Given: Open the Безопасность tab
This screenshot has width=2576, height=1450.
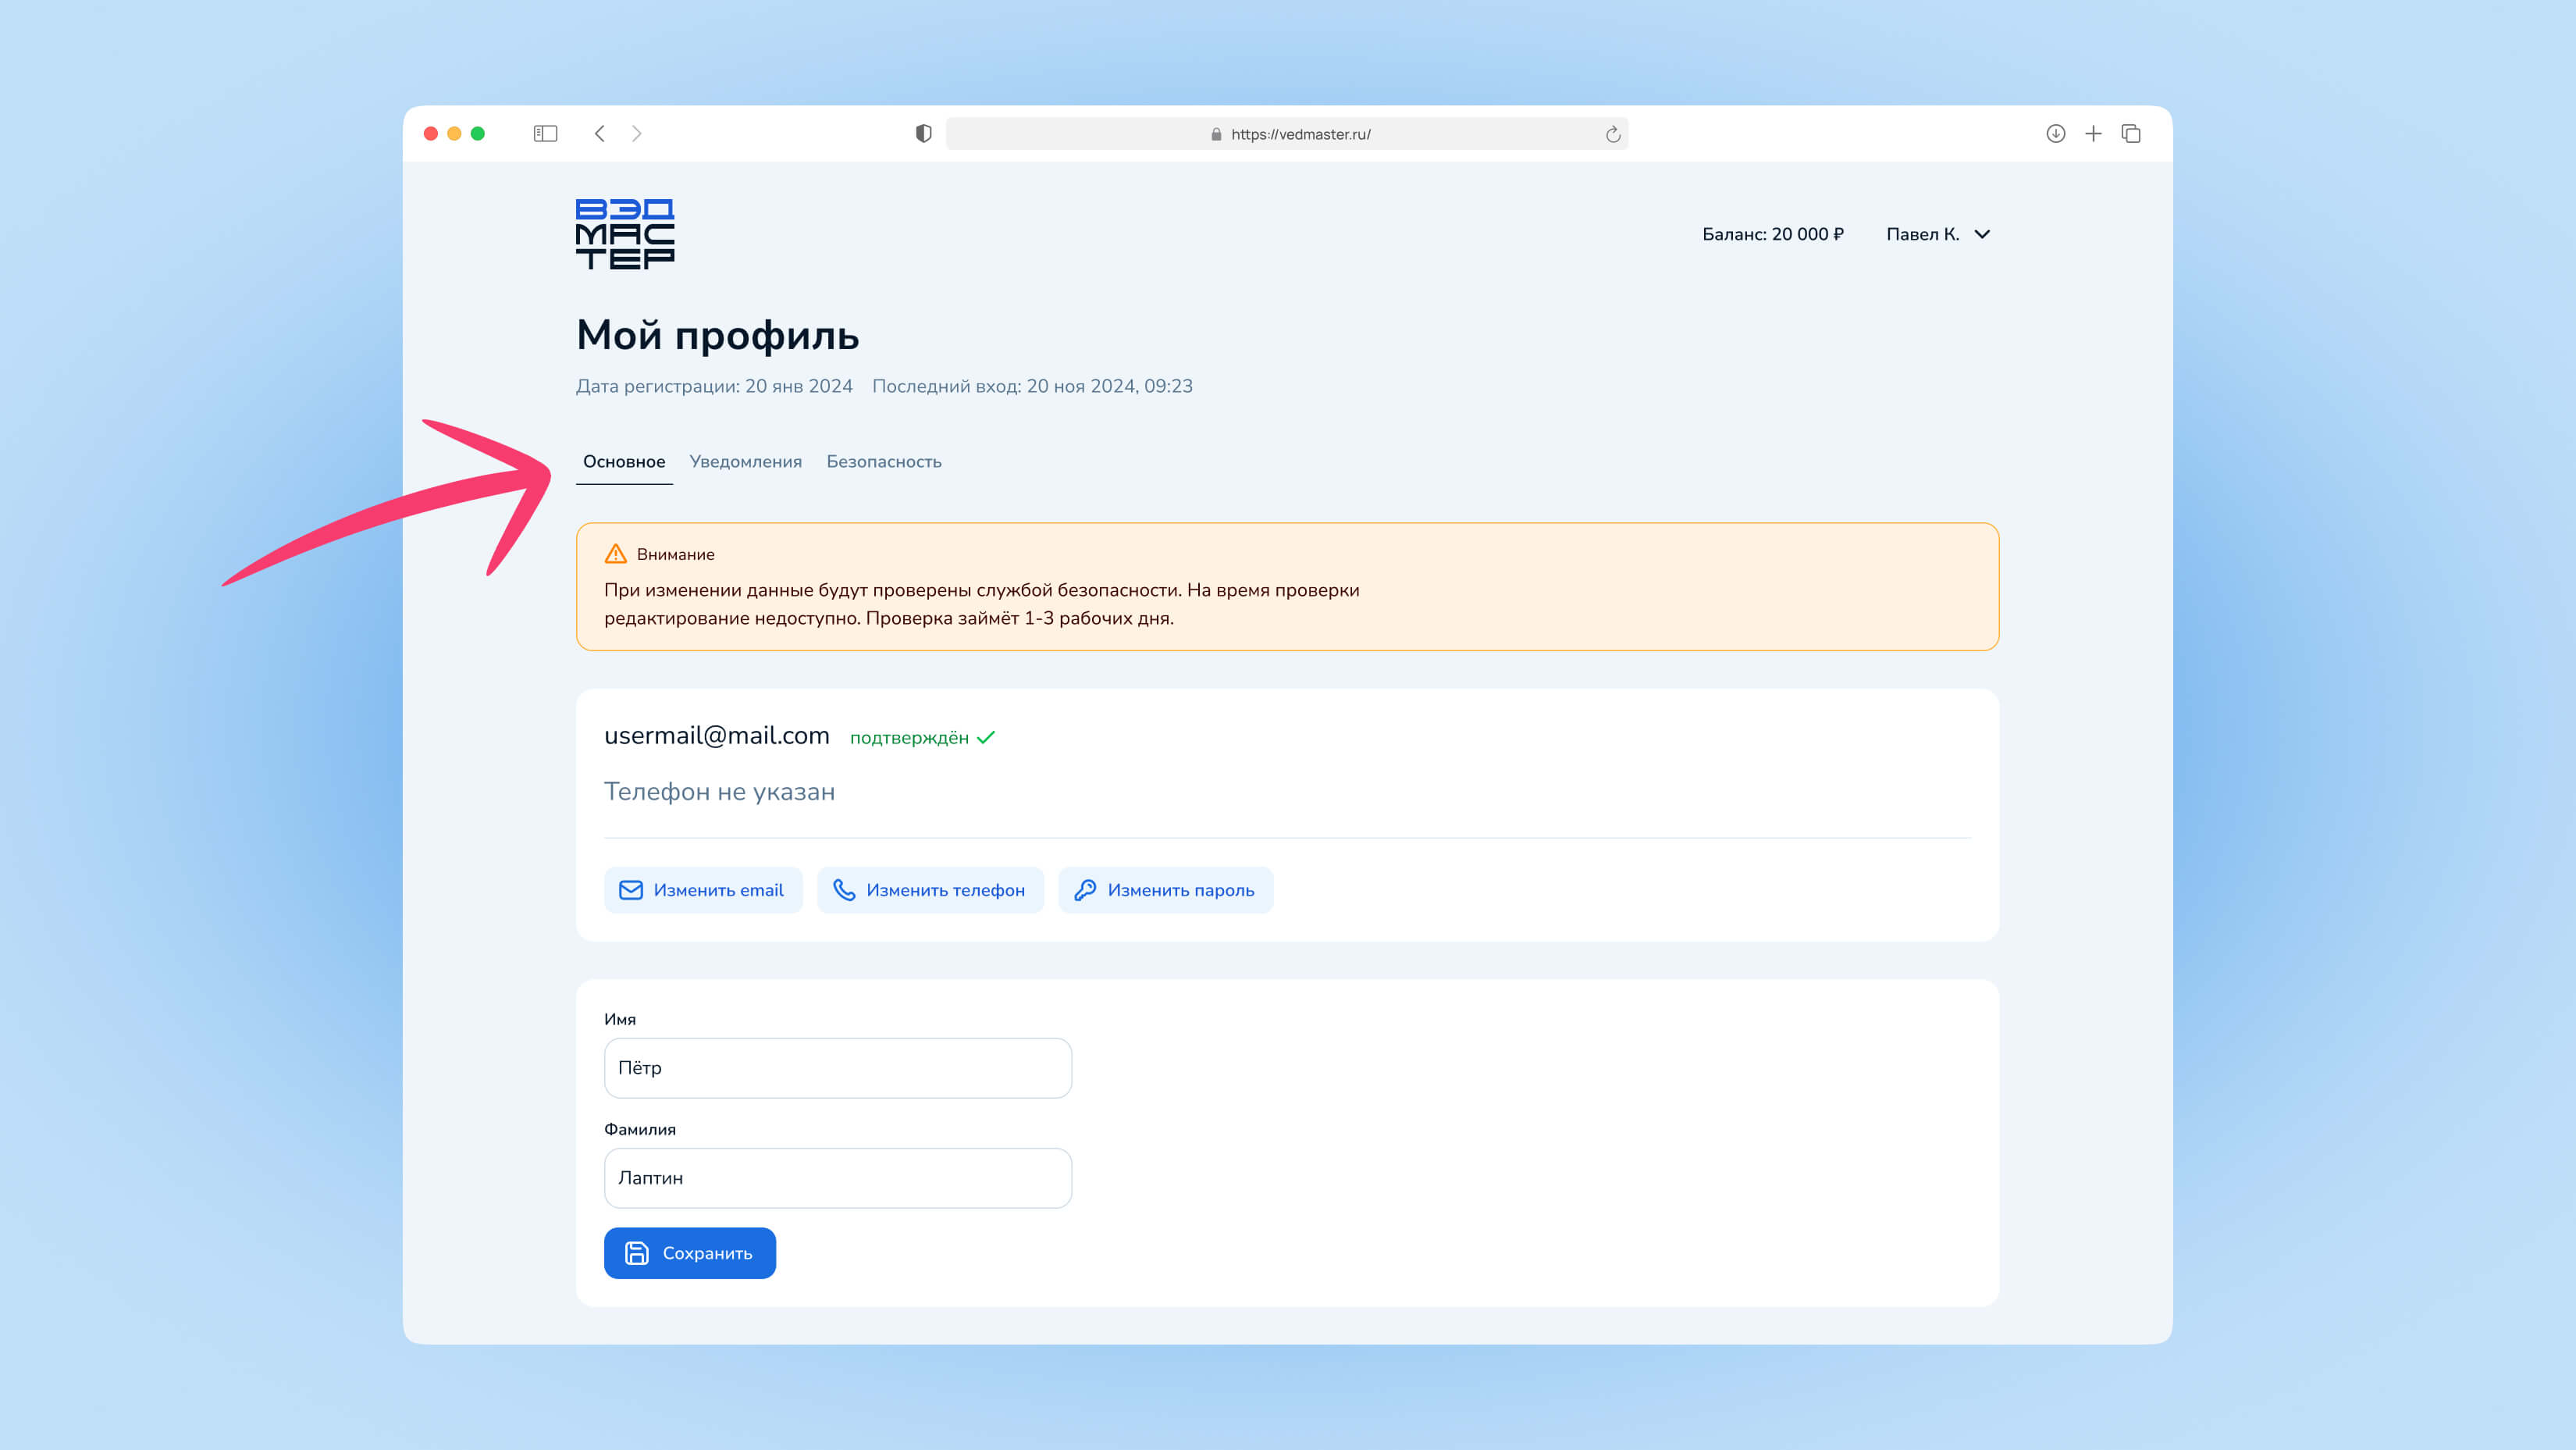Looking at the screenshot, I should (x=883, y=462).
